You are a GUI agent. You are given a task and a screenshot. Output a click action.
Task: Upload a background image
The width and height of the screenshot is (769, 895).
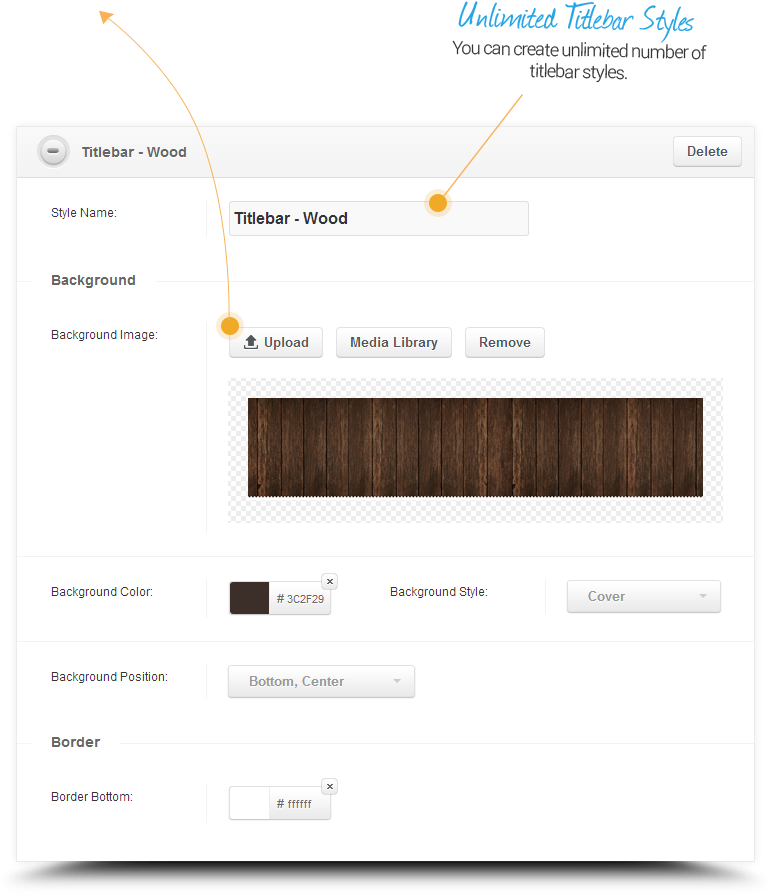pos(276,342)
